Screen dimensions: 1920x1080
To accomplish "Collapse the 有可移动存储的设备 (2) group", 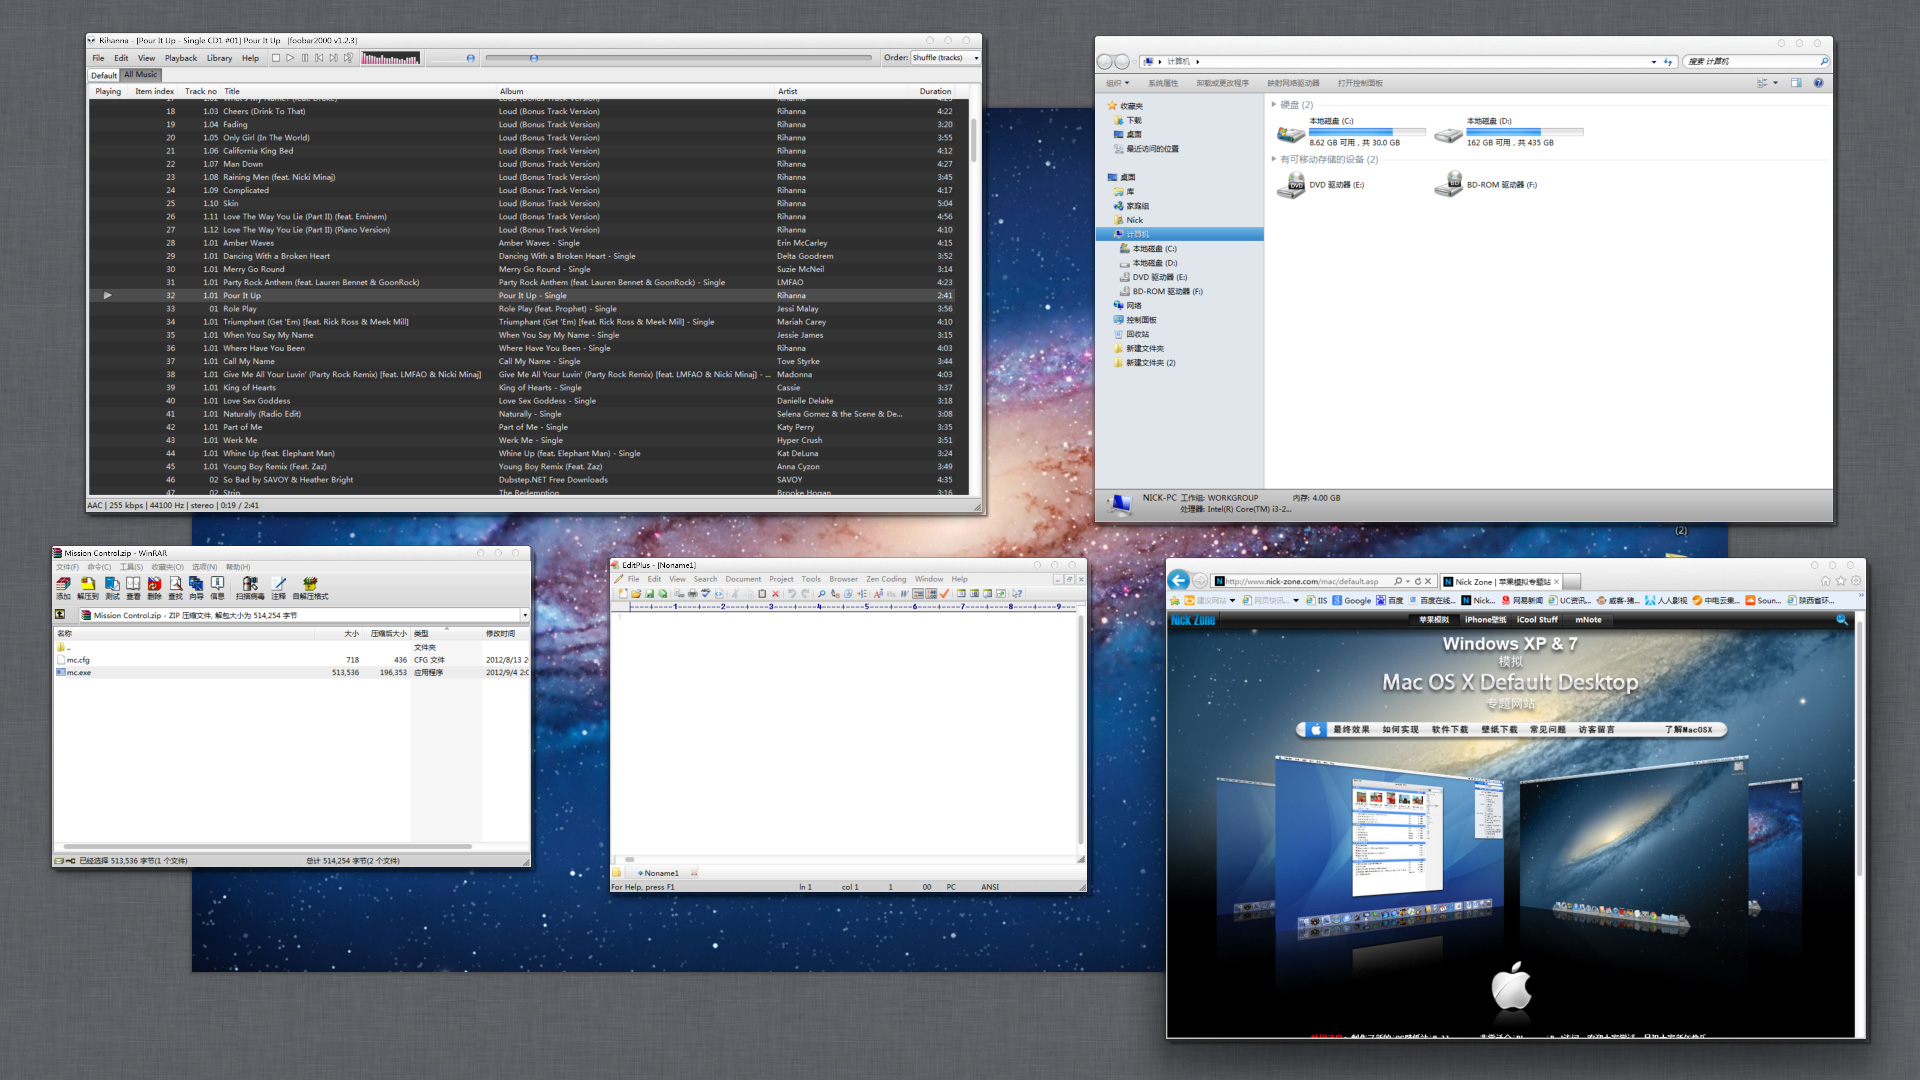I will [x=1274, y=159].
